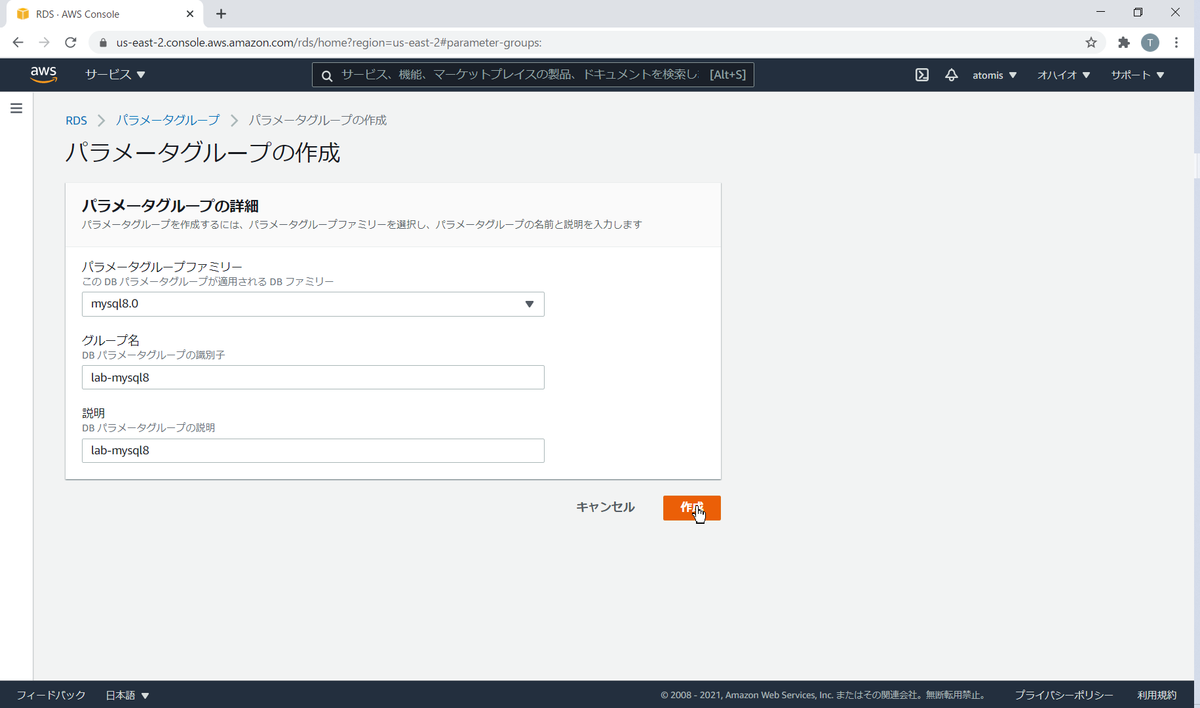Image resolution: width=1200 pixels, height=708 pixels.
Task: Click the notifications bell icon
Action: click(x=951, y=74)
